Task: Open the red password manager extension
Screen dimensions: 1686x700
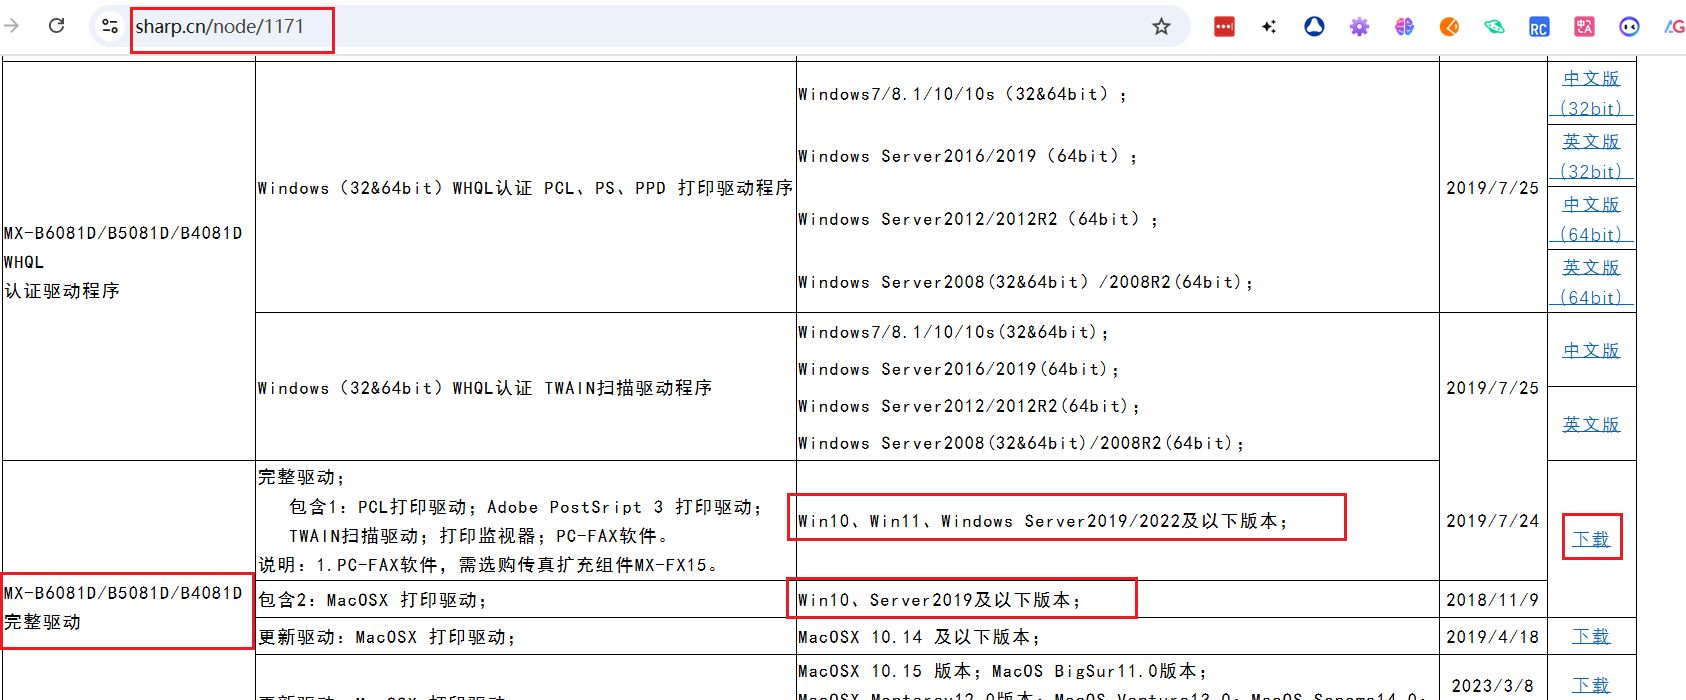Action: click(1224, 27)
